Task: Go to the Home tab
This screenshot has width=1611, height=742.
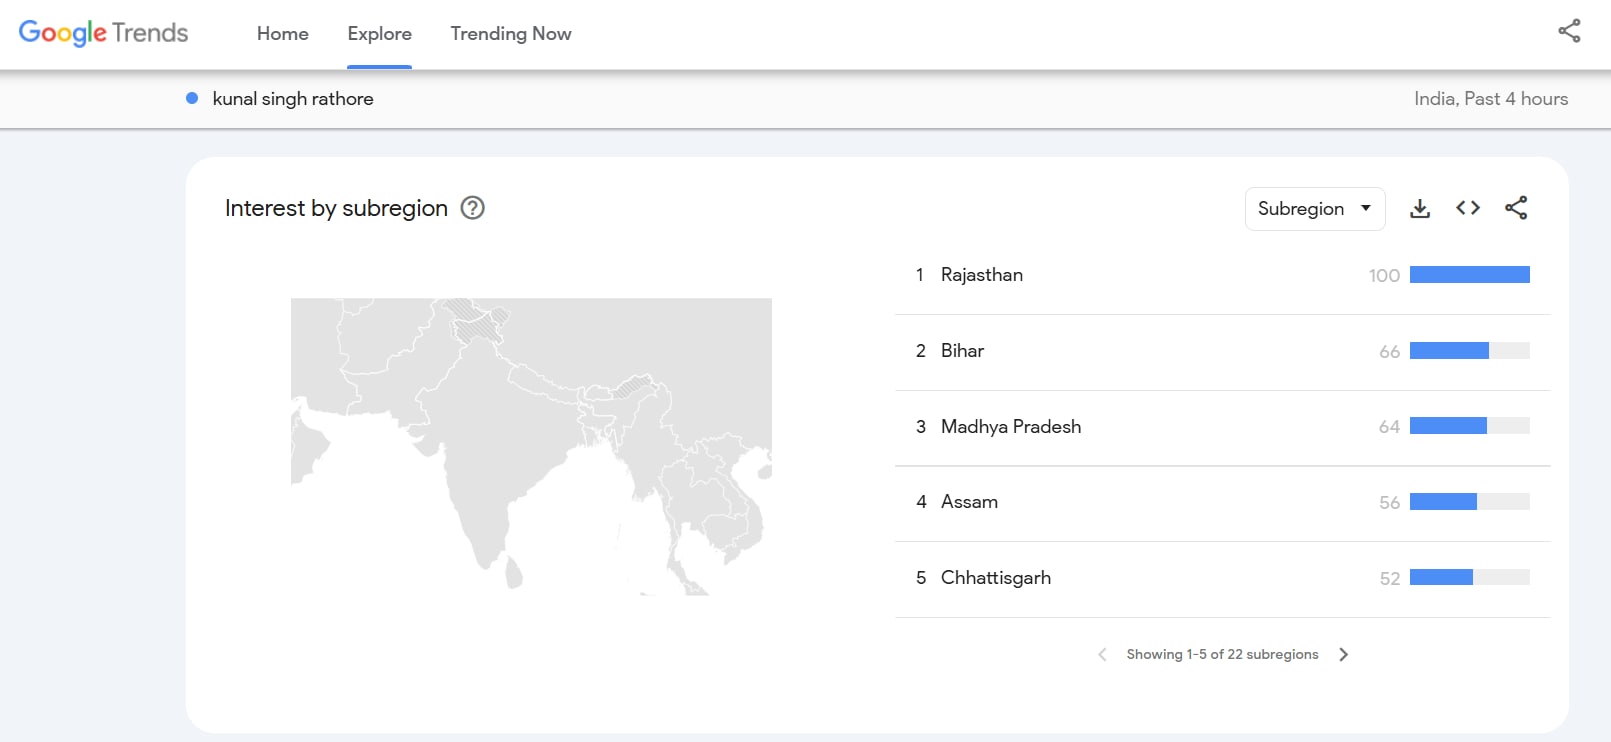Action: (x=282, y=34)
